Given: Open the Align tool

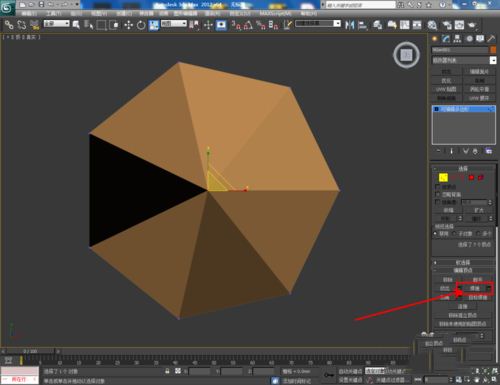Looking at the screenshot, I should (362, 25).
